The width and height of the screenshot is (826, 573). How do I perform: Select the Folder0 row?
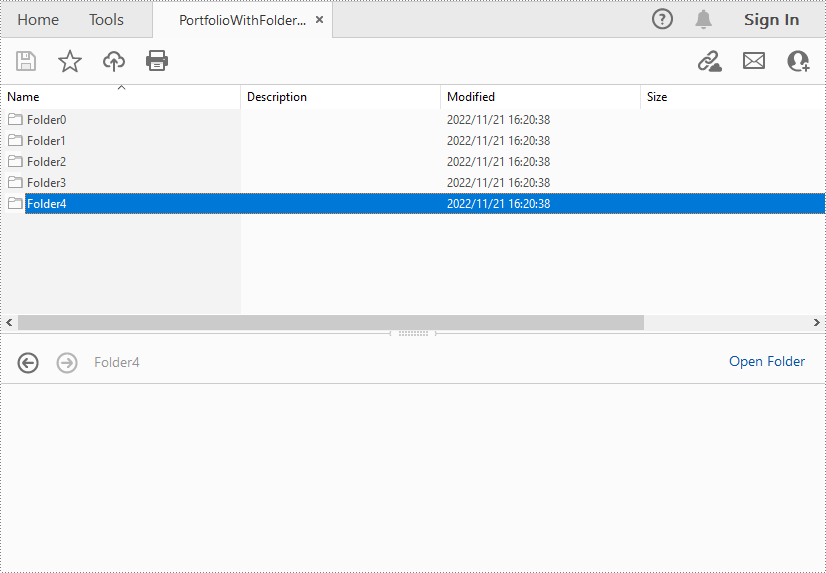click(x=413, y=120)
